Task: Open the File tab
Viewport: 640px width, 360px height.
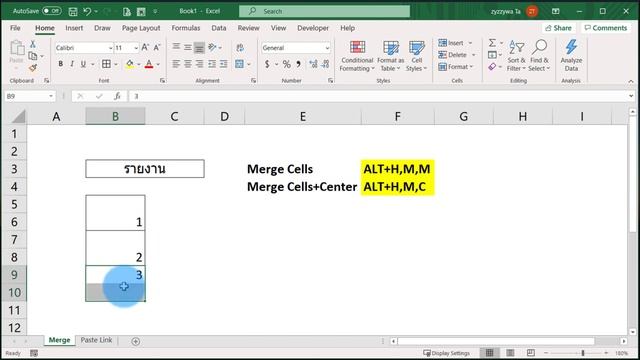Action: pos(15,28)
